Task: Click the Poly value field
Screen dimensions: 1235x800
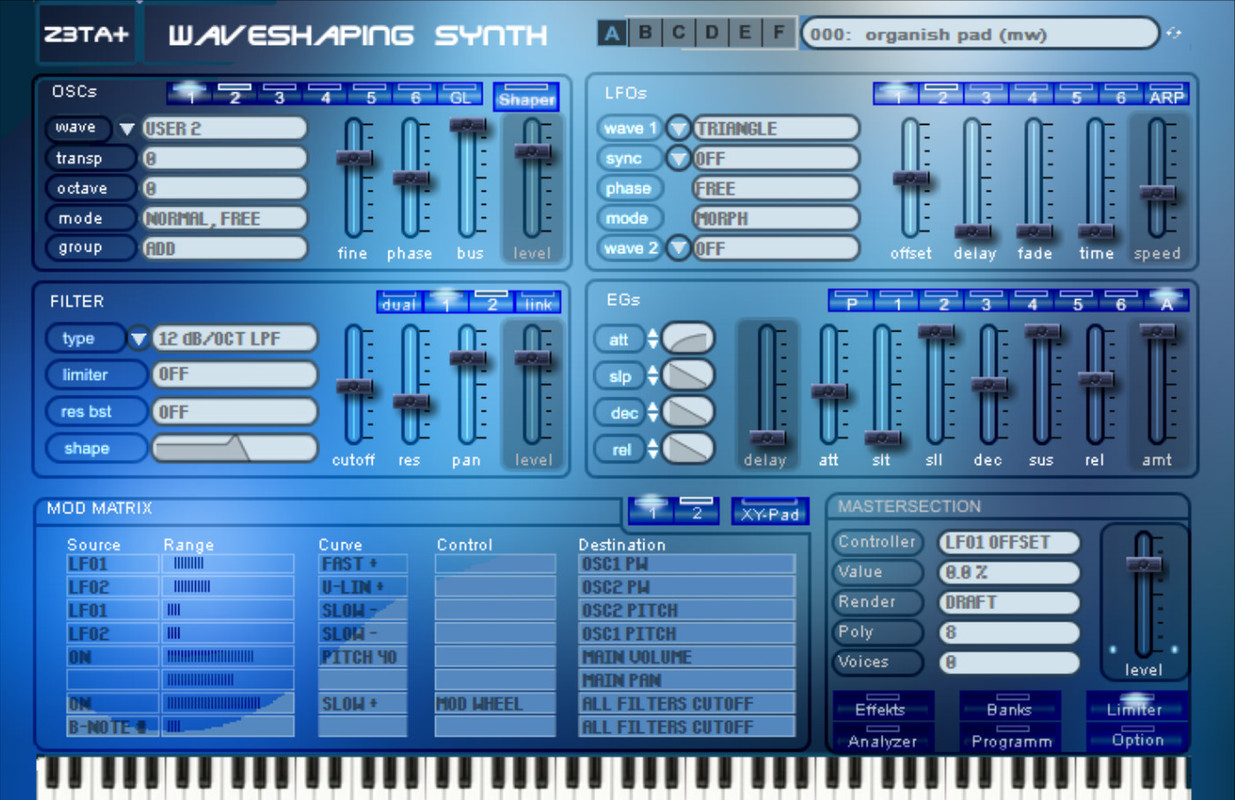Action: click(x=1009, y=632)
